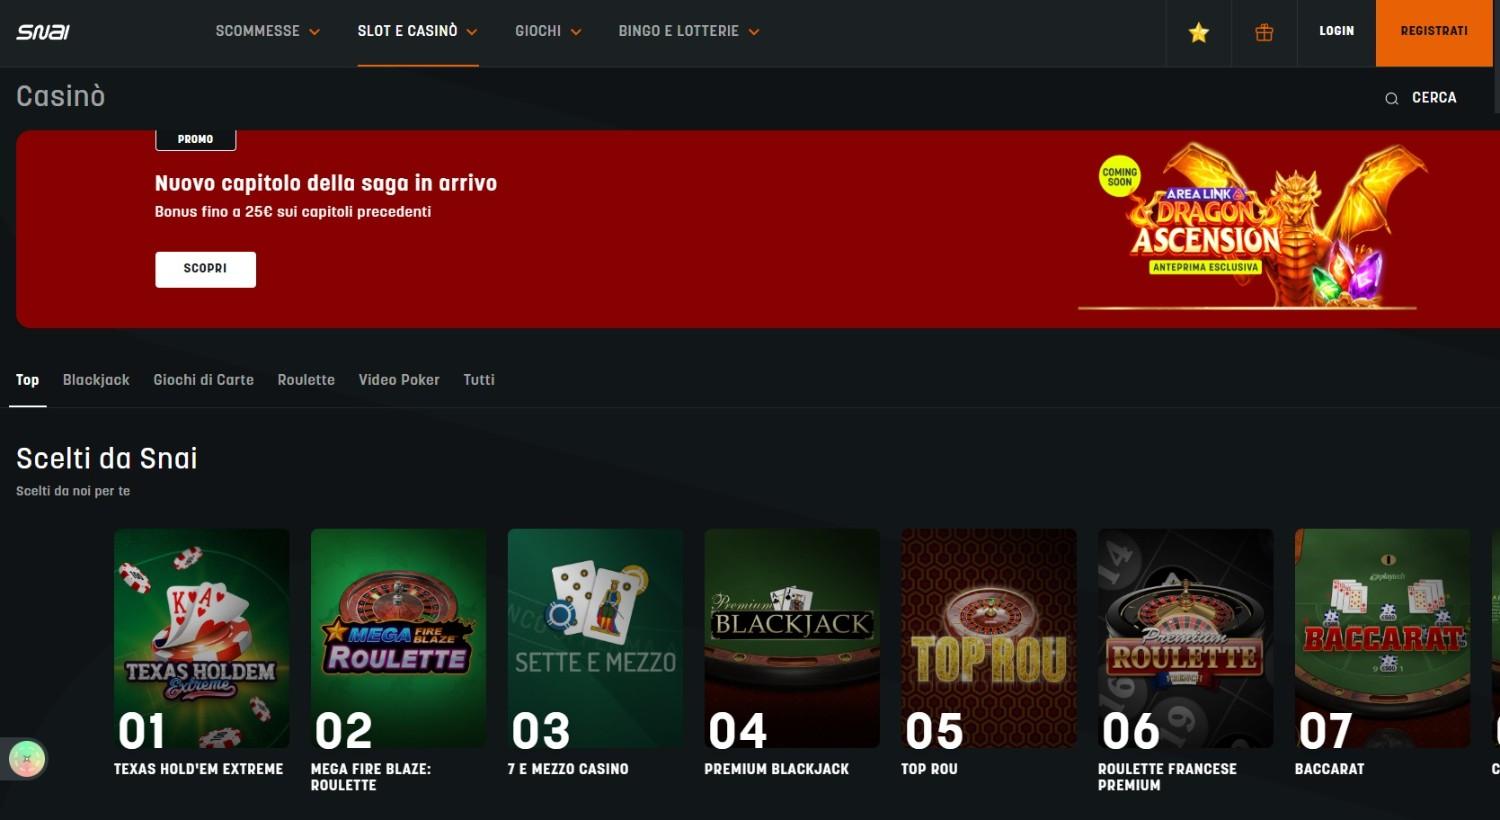Launch the Mega Fire Blaze Roulette tile

tap(398, 638)
